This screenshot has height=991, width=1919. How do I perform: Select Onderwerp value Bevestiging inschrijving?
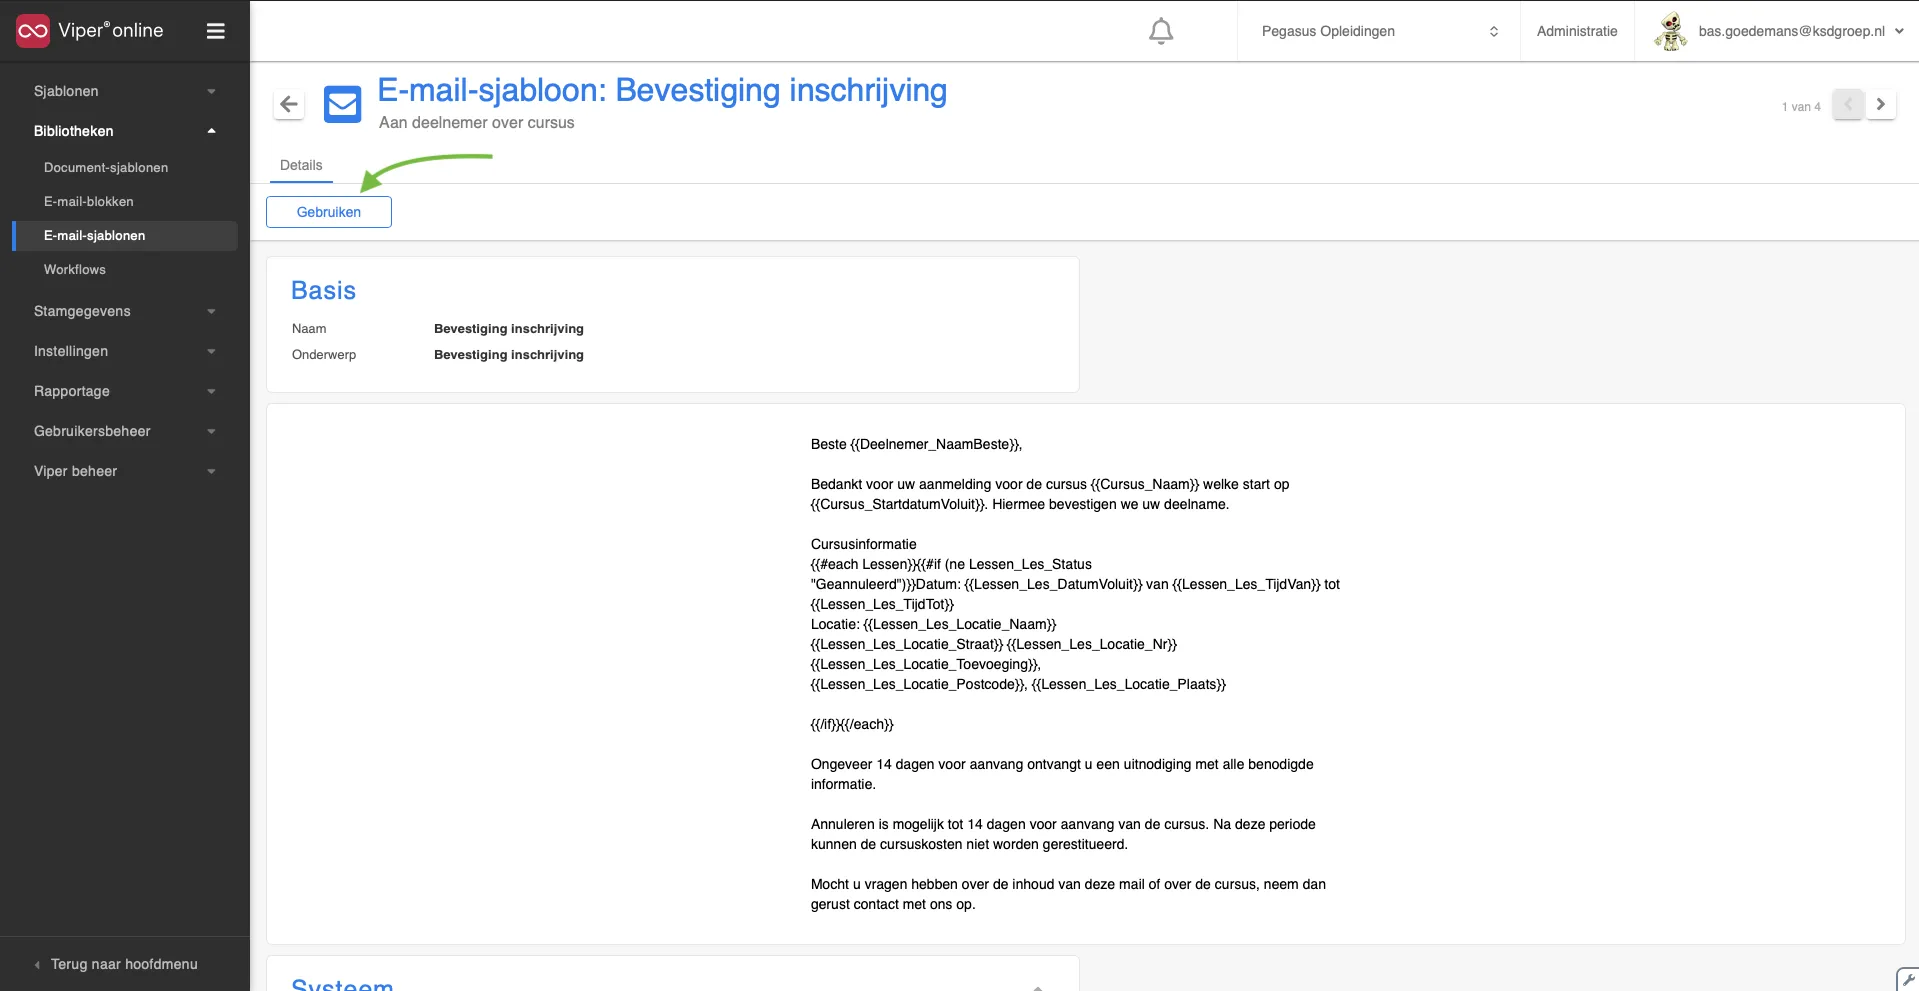pos(509,354)
